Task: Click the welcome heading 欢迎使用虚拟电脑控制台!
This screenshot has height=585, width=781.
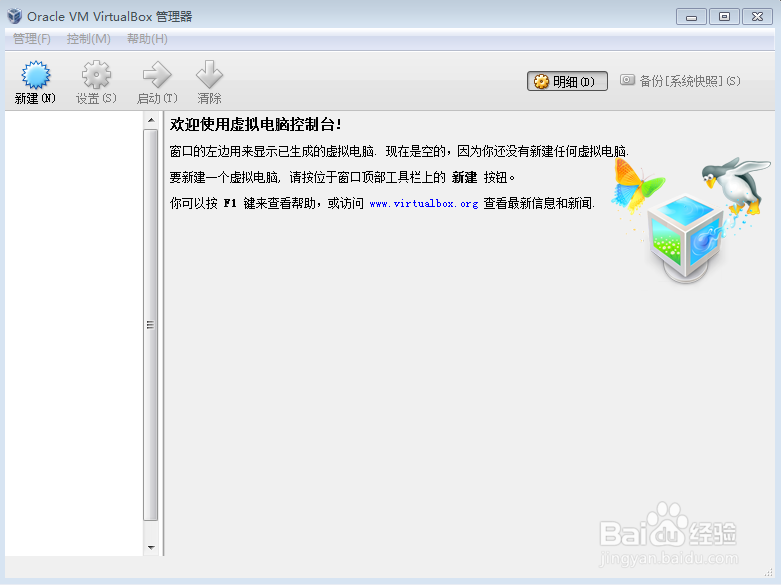Action: point(256,125)
